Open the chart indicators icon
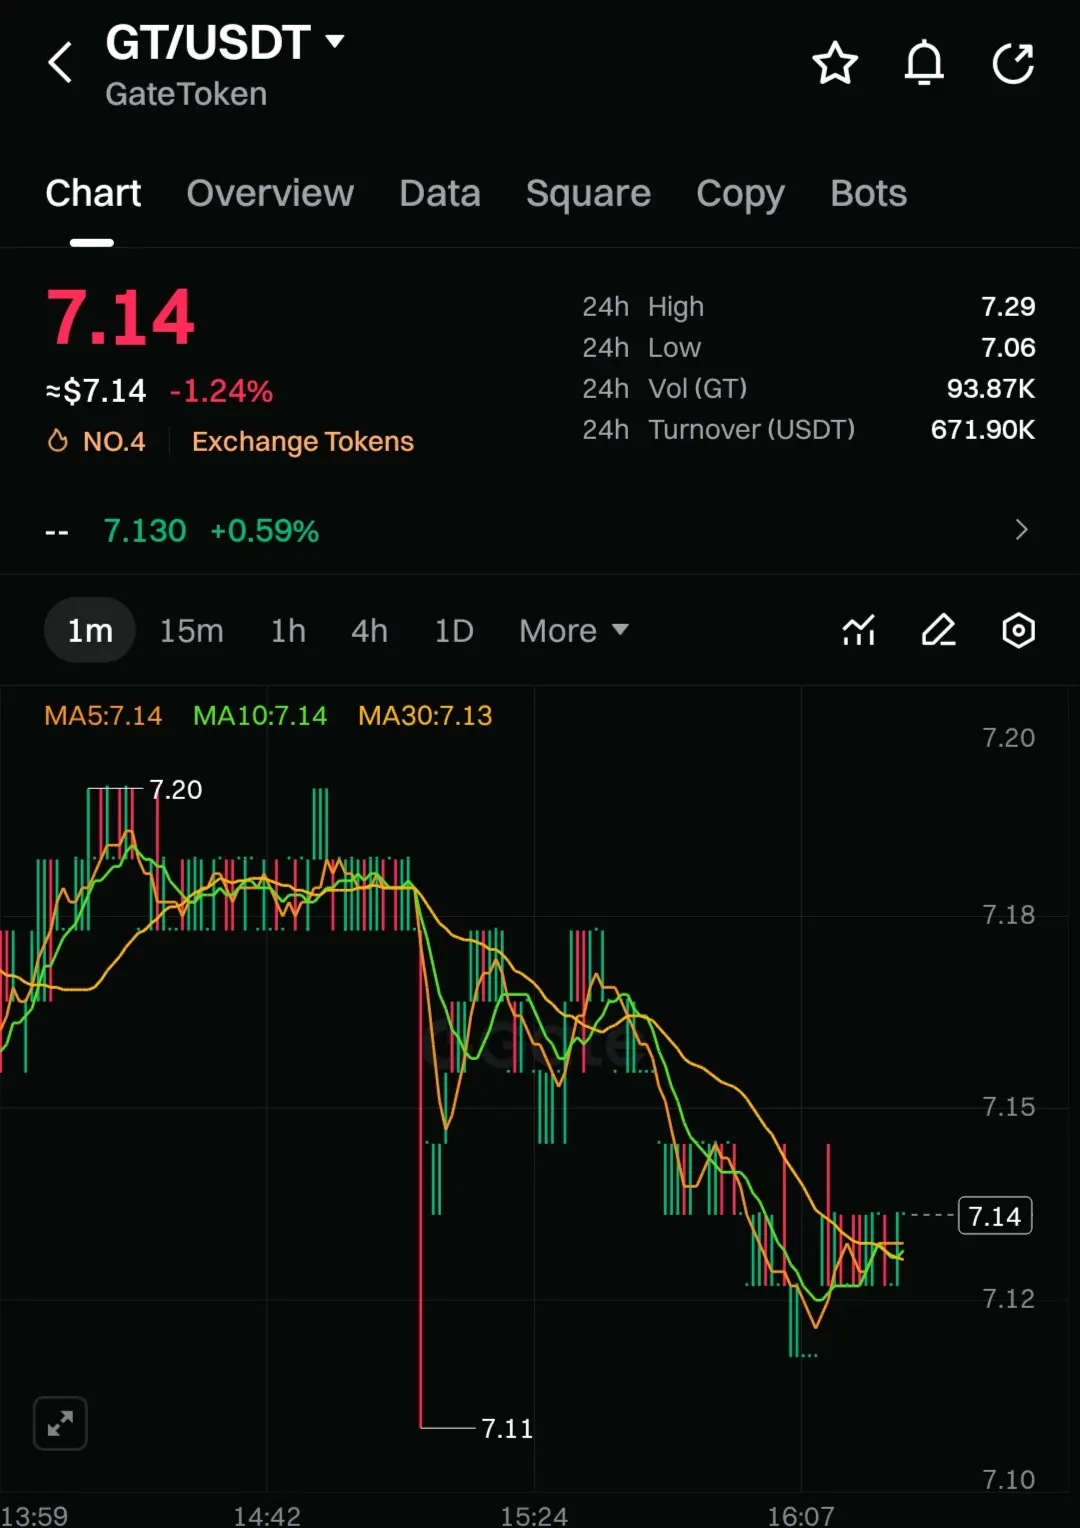The image size is (1080, 1528). (859, 630)
